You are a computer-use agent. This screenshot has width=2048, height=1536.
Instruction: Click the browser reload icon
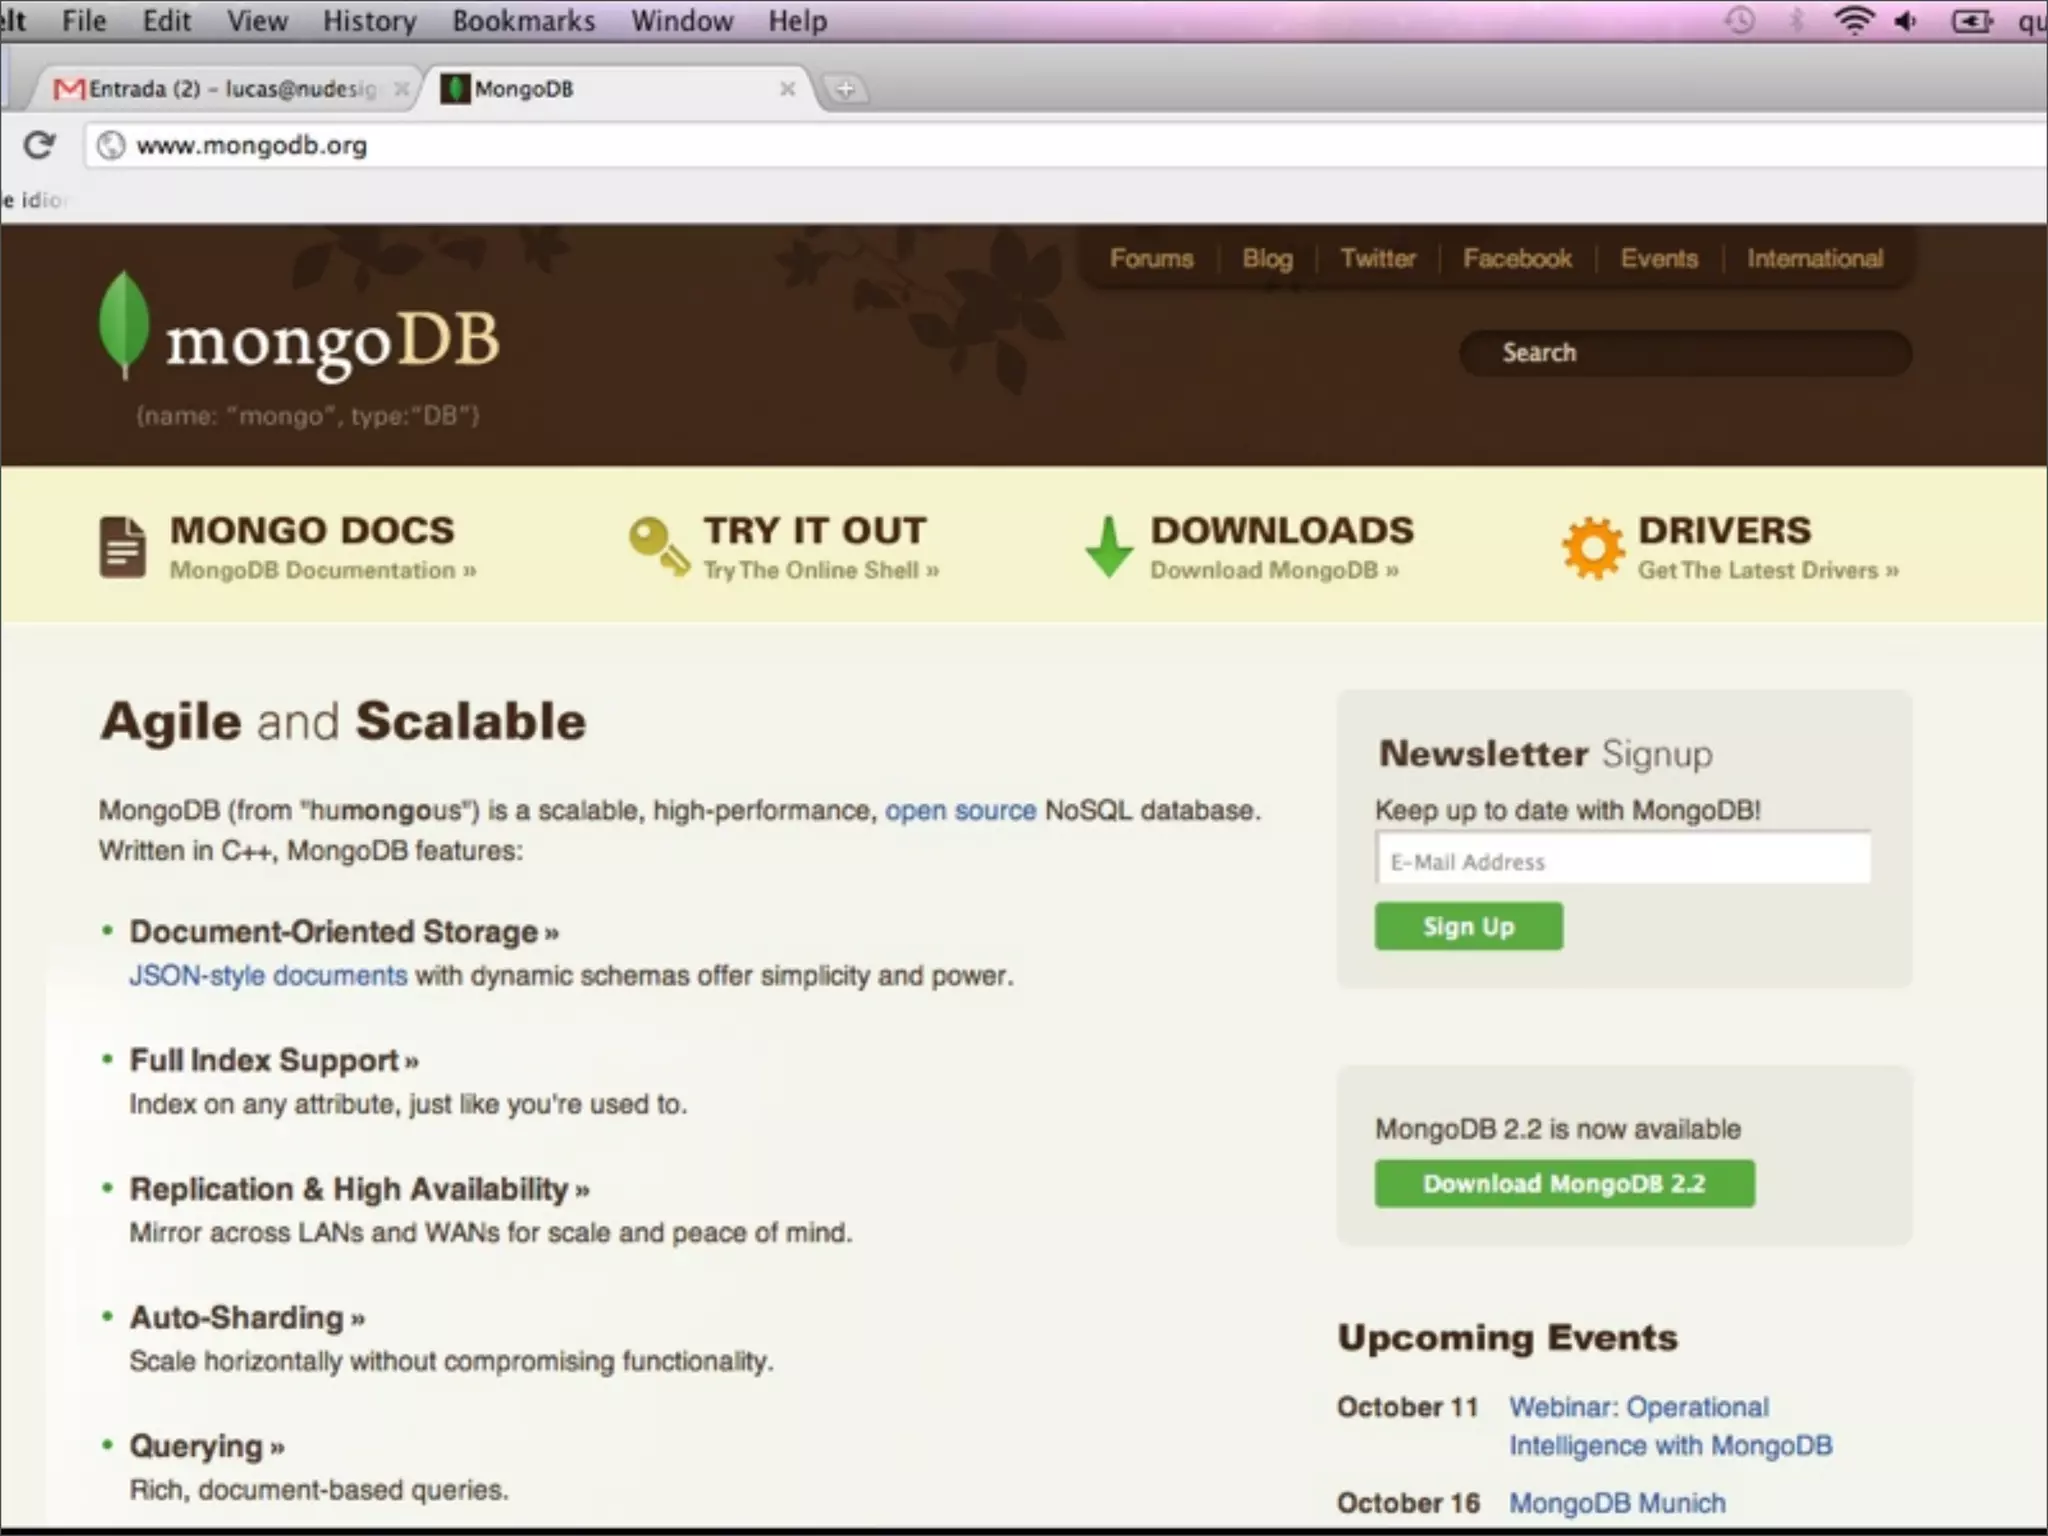[39, 146]
